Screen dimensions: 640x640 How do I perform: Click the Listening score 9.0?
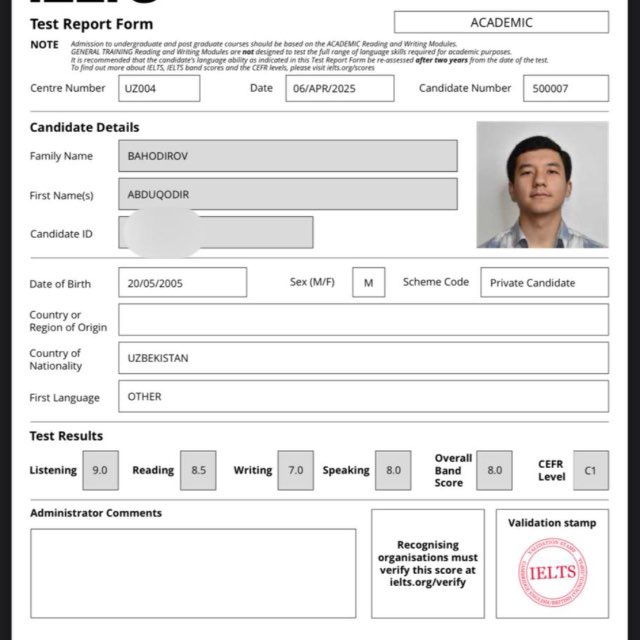(100, 470)
